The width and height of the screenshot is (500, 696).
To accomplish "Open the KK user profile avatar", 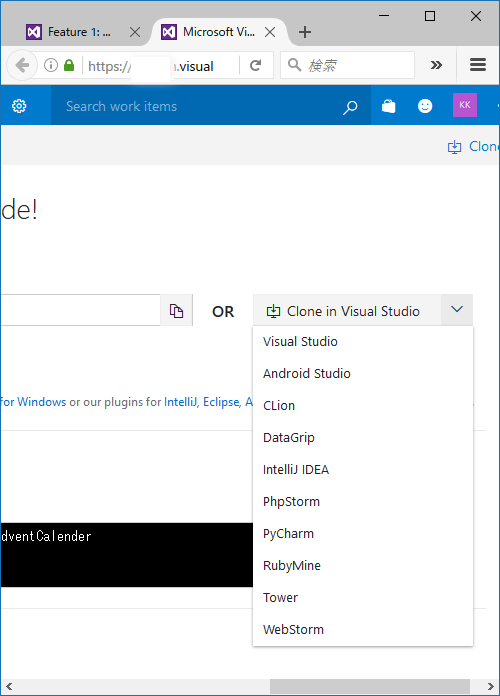I will coord(464,105).
